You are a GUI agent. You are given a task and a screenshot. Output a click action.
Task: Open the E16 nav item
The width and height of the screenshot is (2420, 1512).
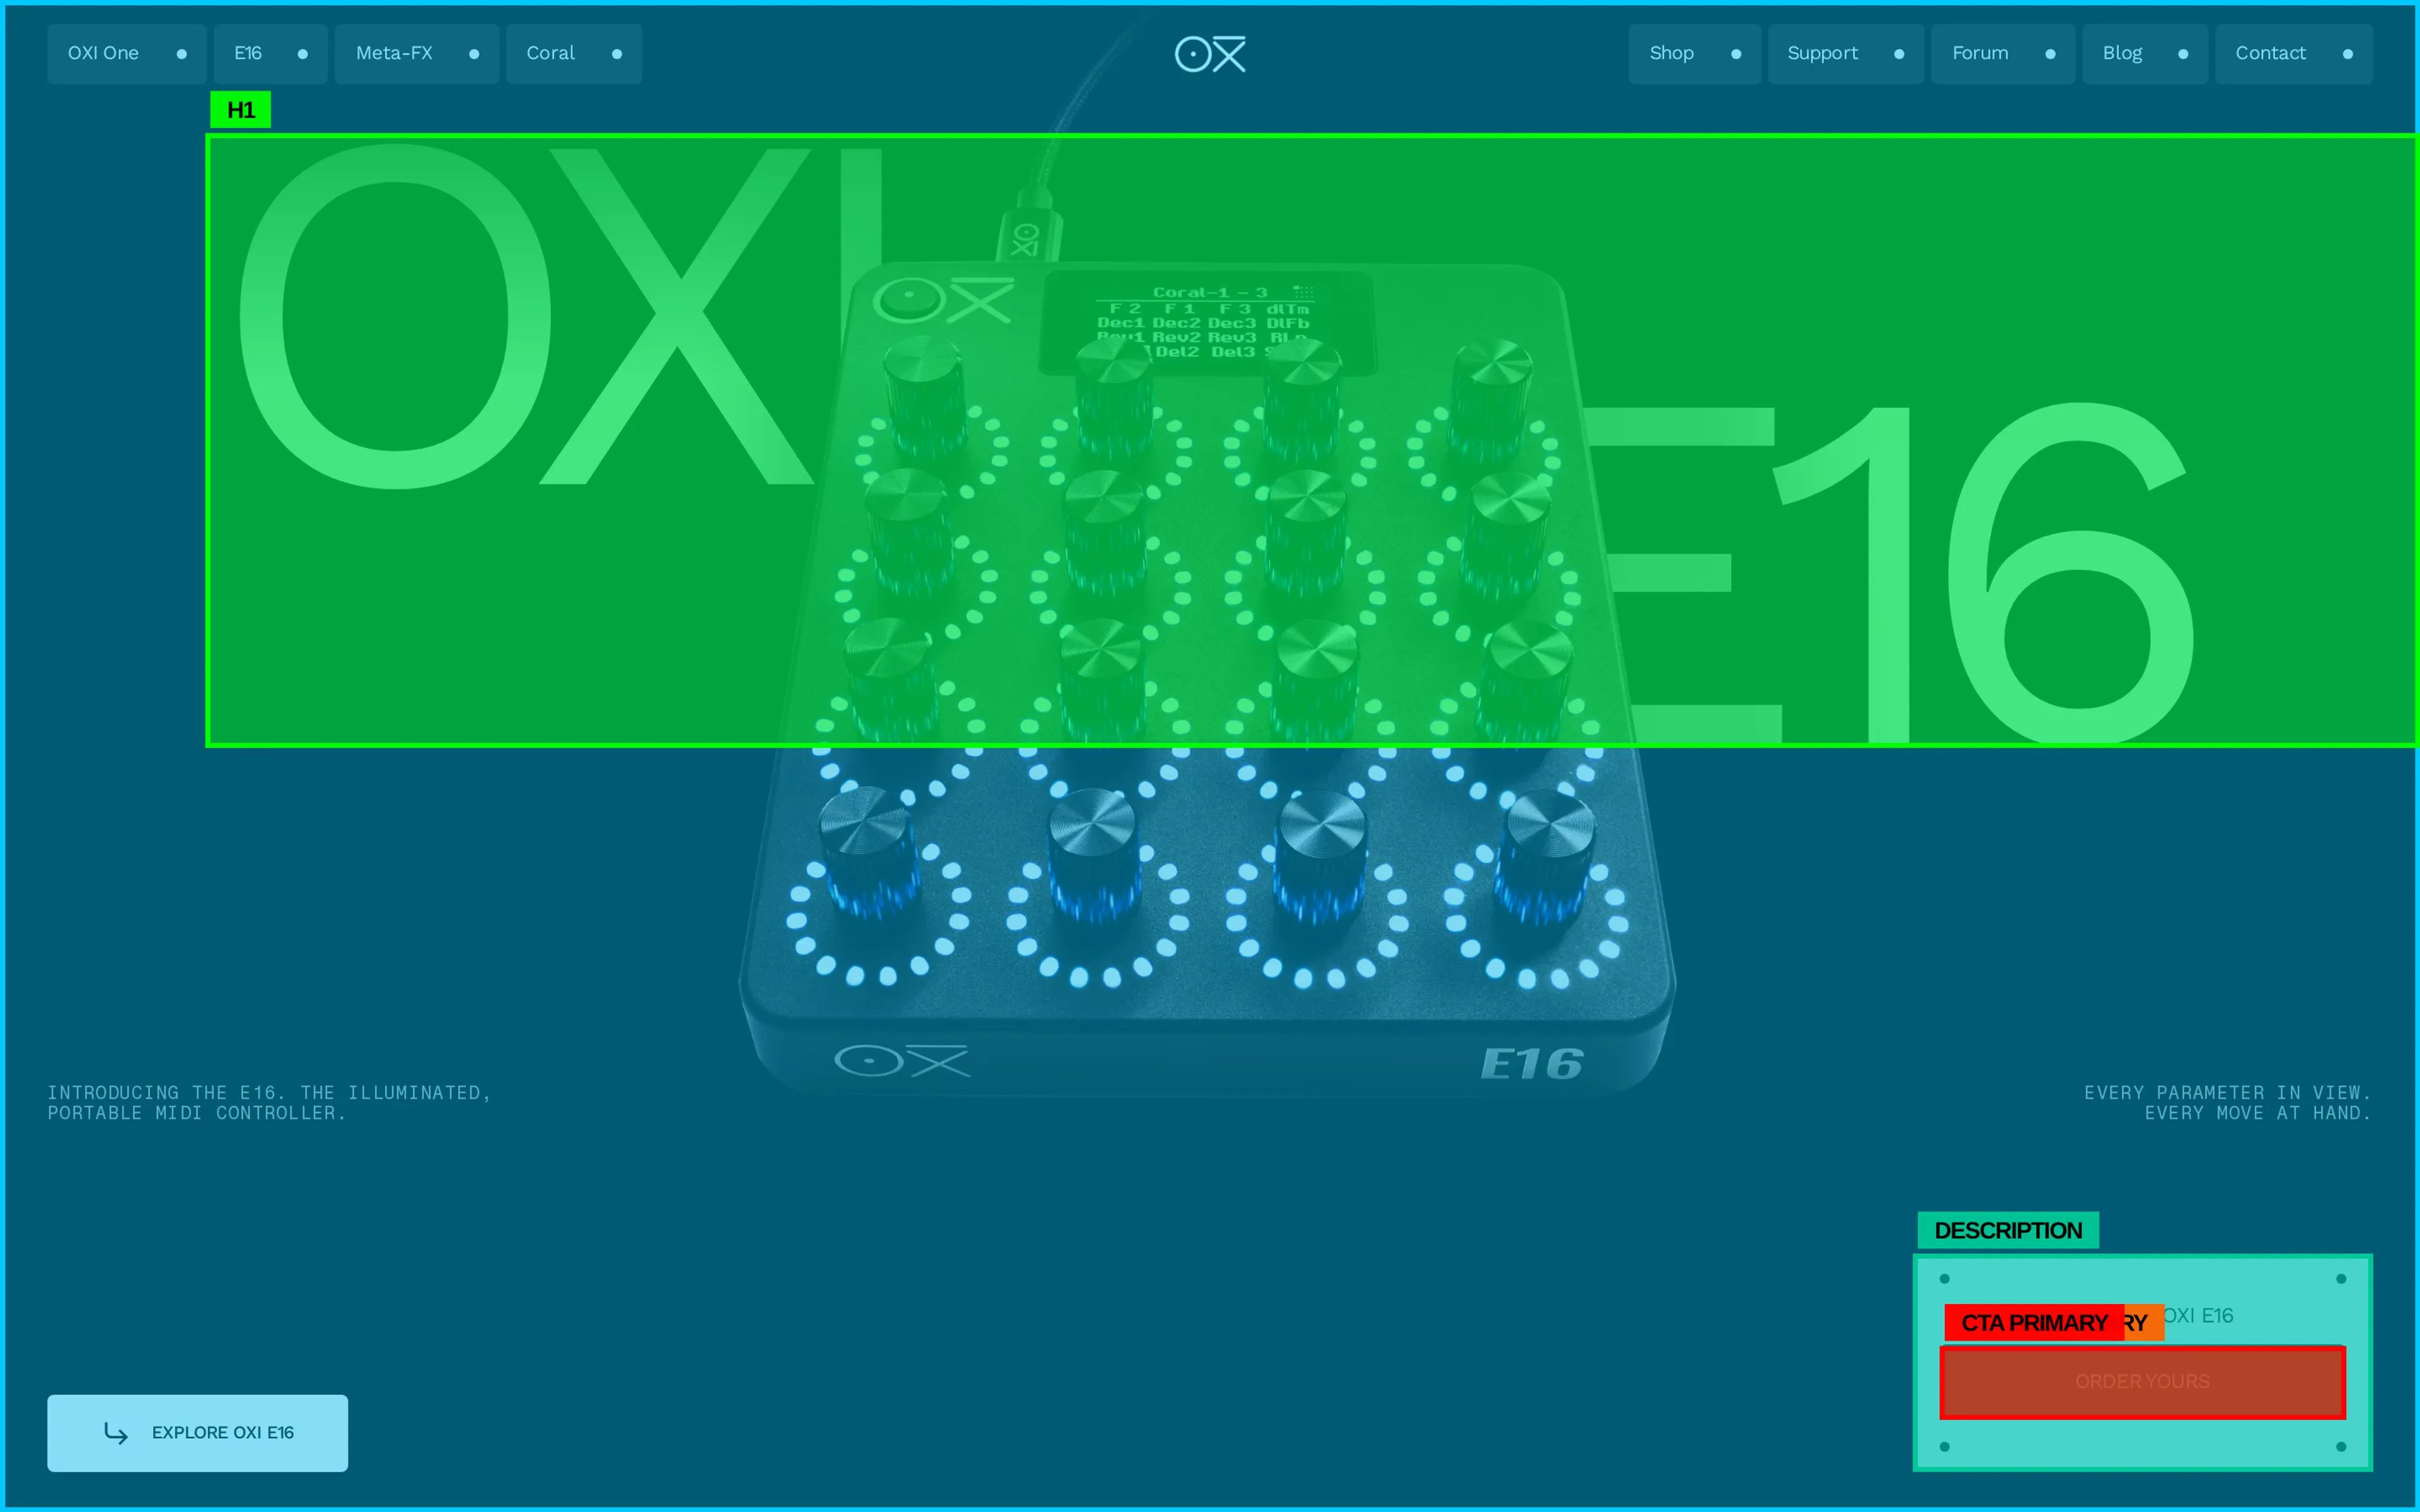click(270, 54)
